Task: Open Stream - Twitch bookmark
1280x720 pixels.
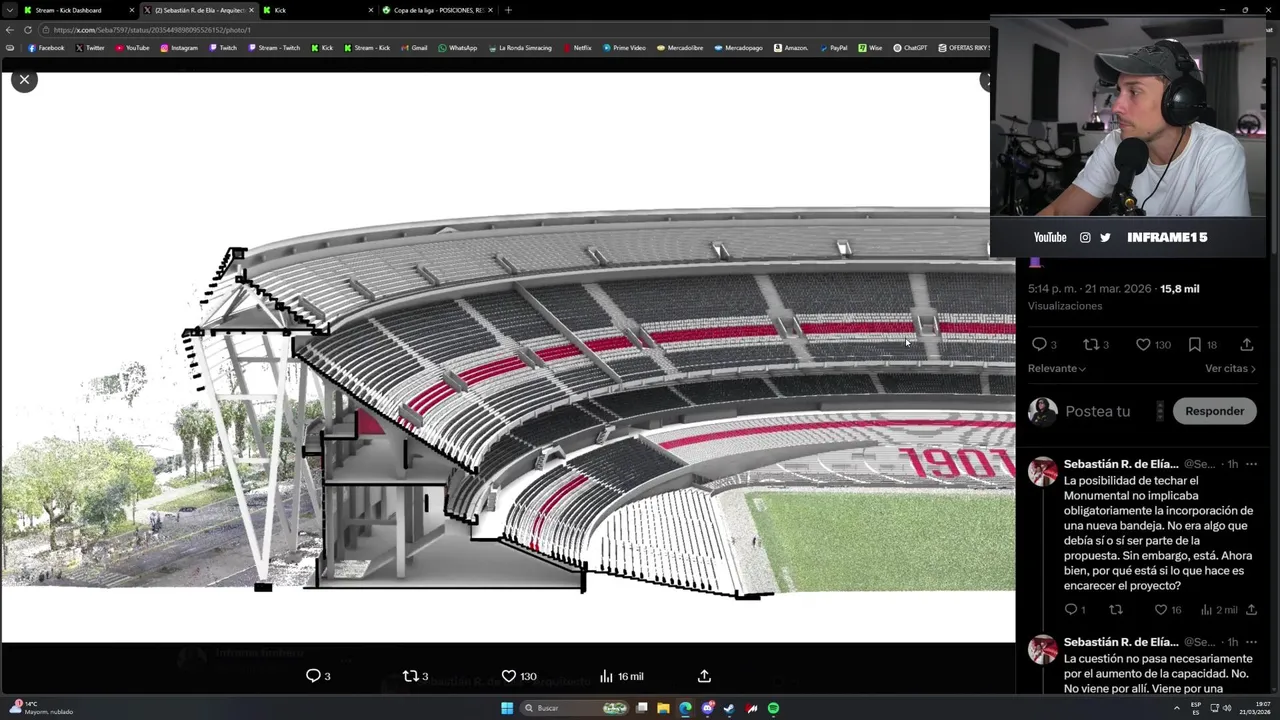Action: [274, 48]
